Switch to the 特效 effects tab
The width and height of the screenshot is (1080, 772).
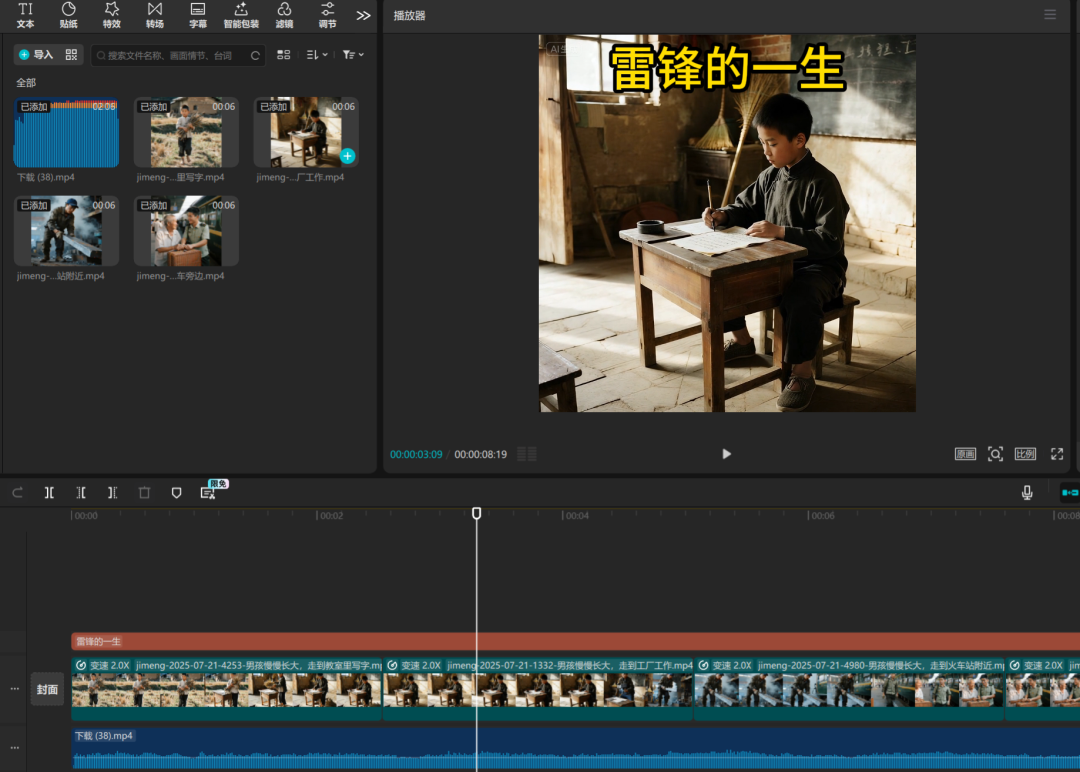[111, 15]
